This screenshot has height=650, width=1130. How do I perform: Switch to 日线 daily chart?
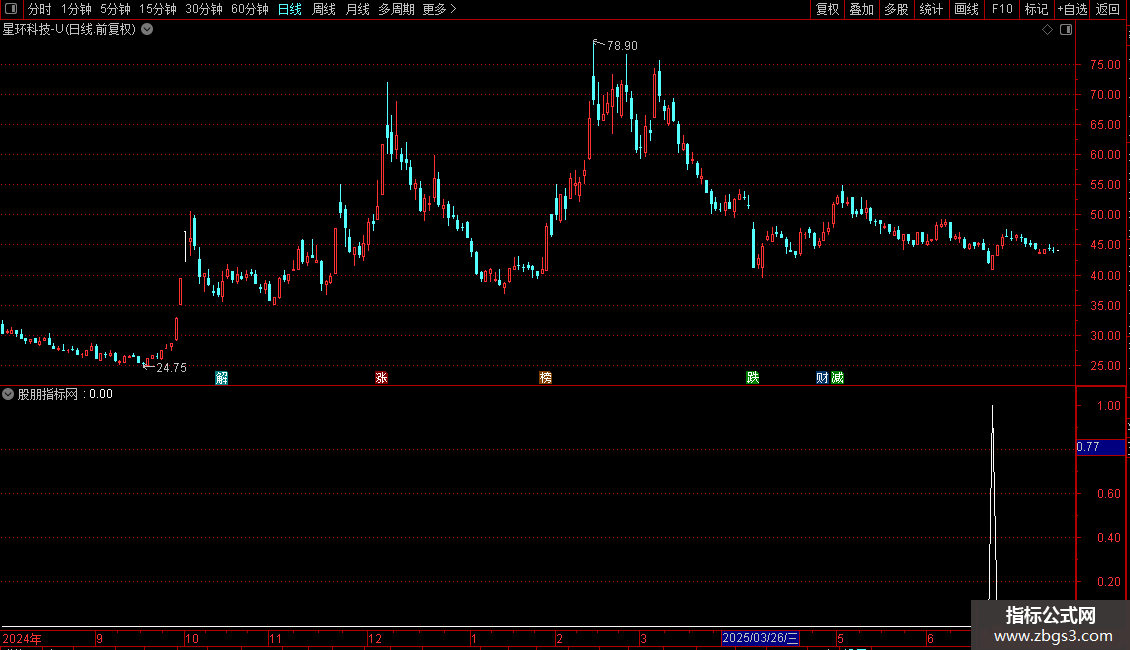(290, 9)
